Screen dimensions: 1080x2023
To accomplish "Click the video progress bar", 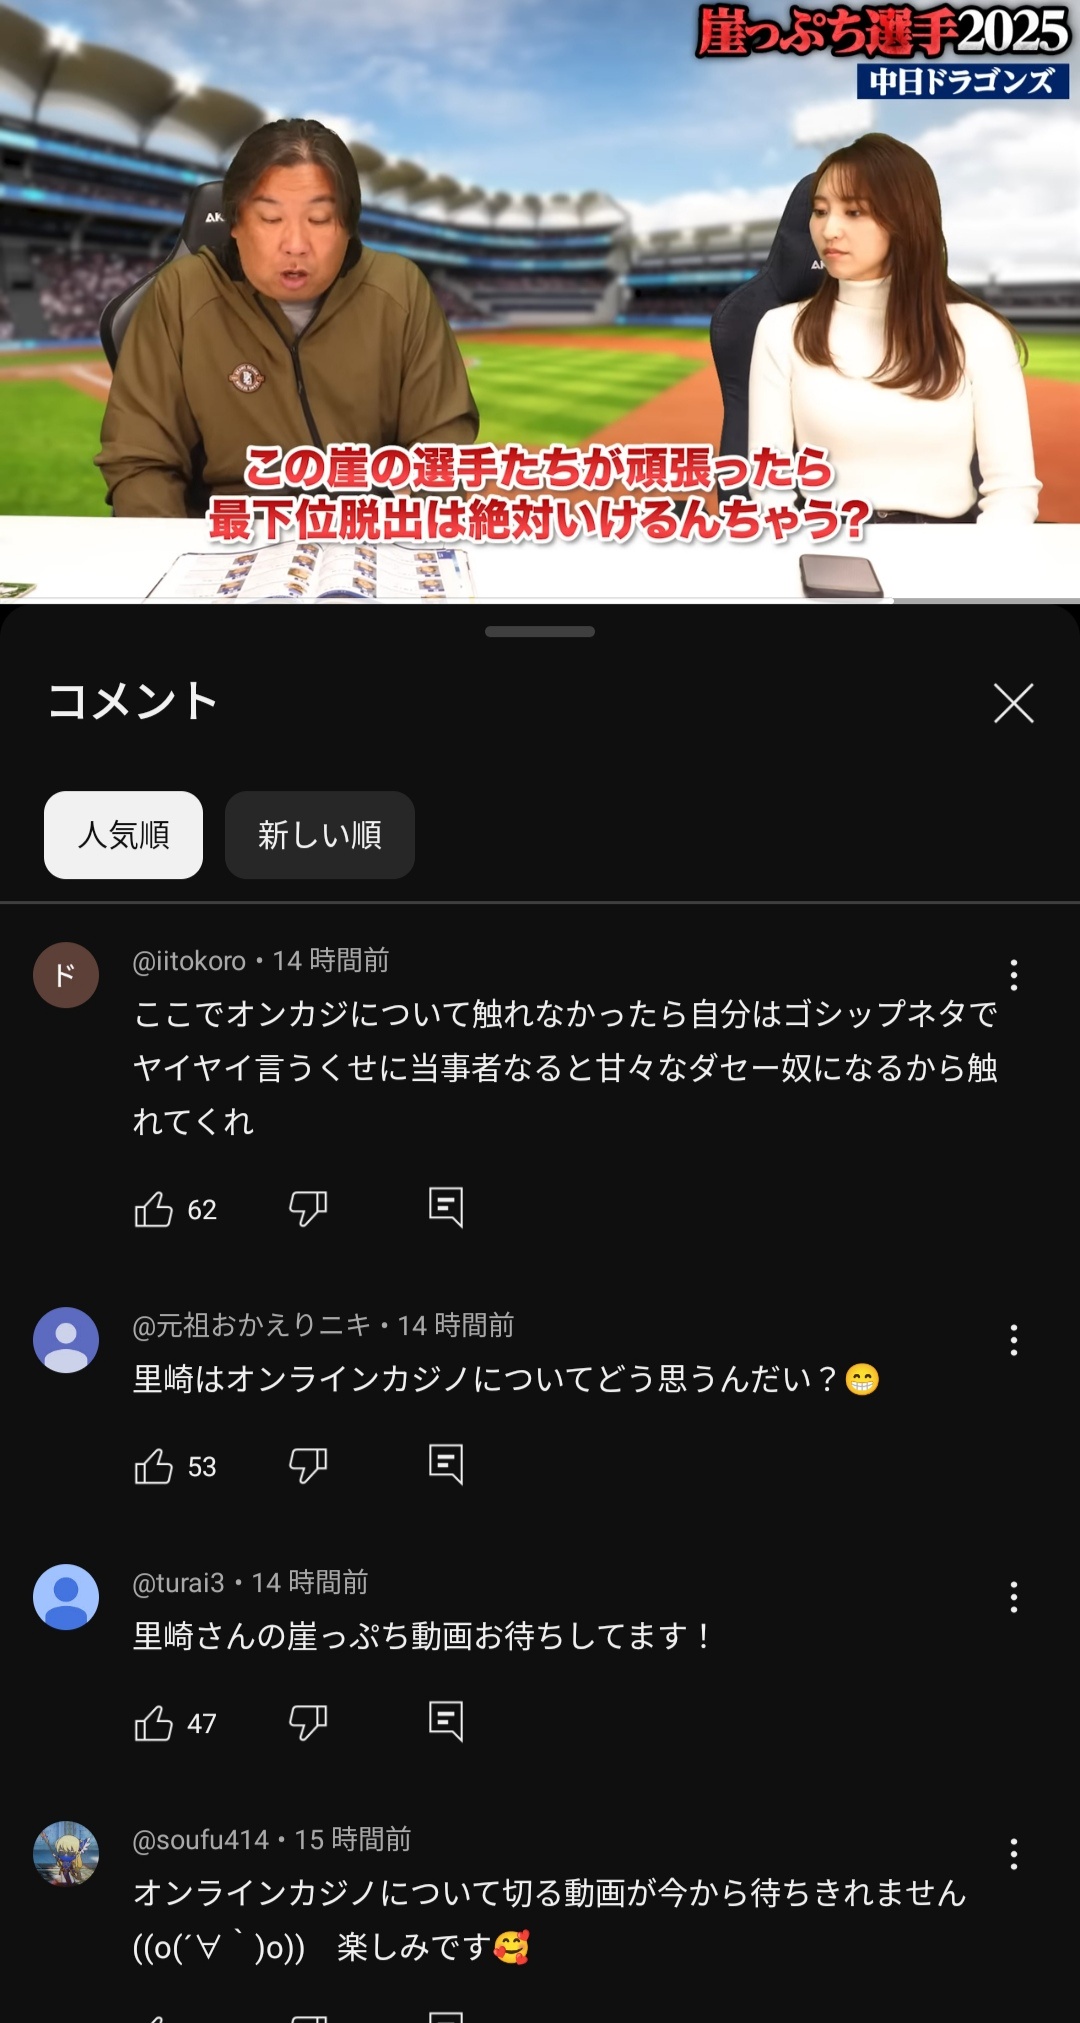I will (540, 601).
